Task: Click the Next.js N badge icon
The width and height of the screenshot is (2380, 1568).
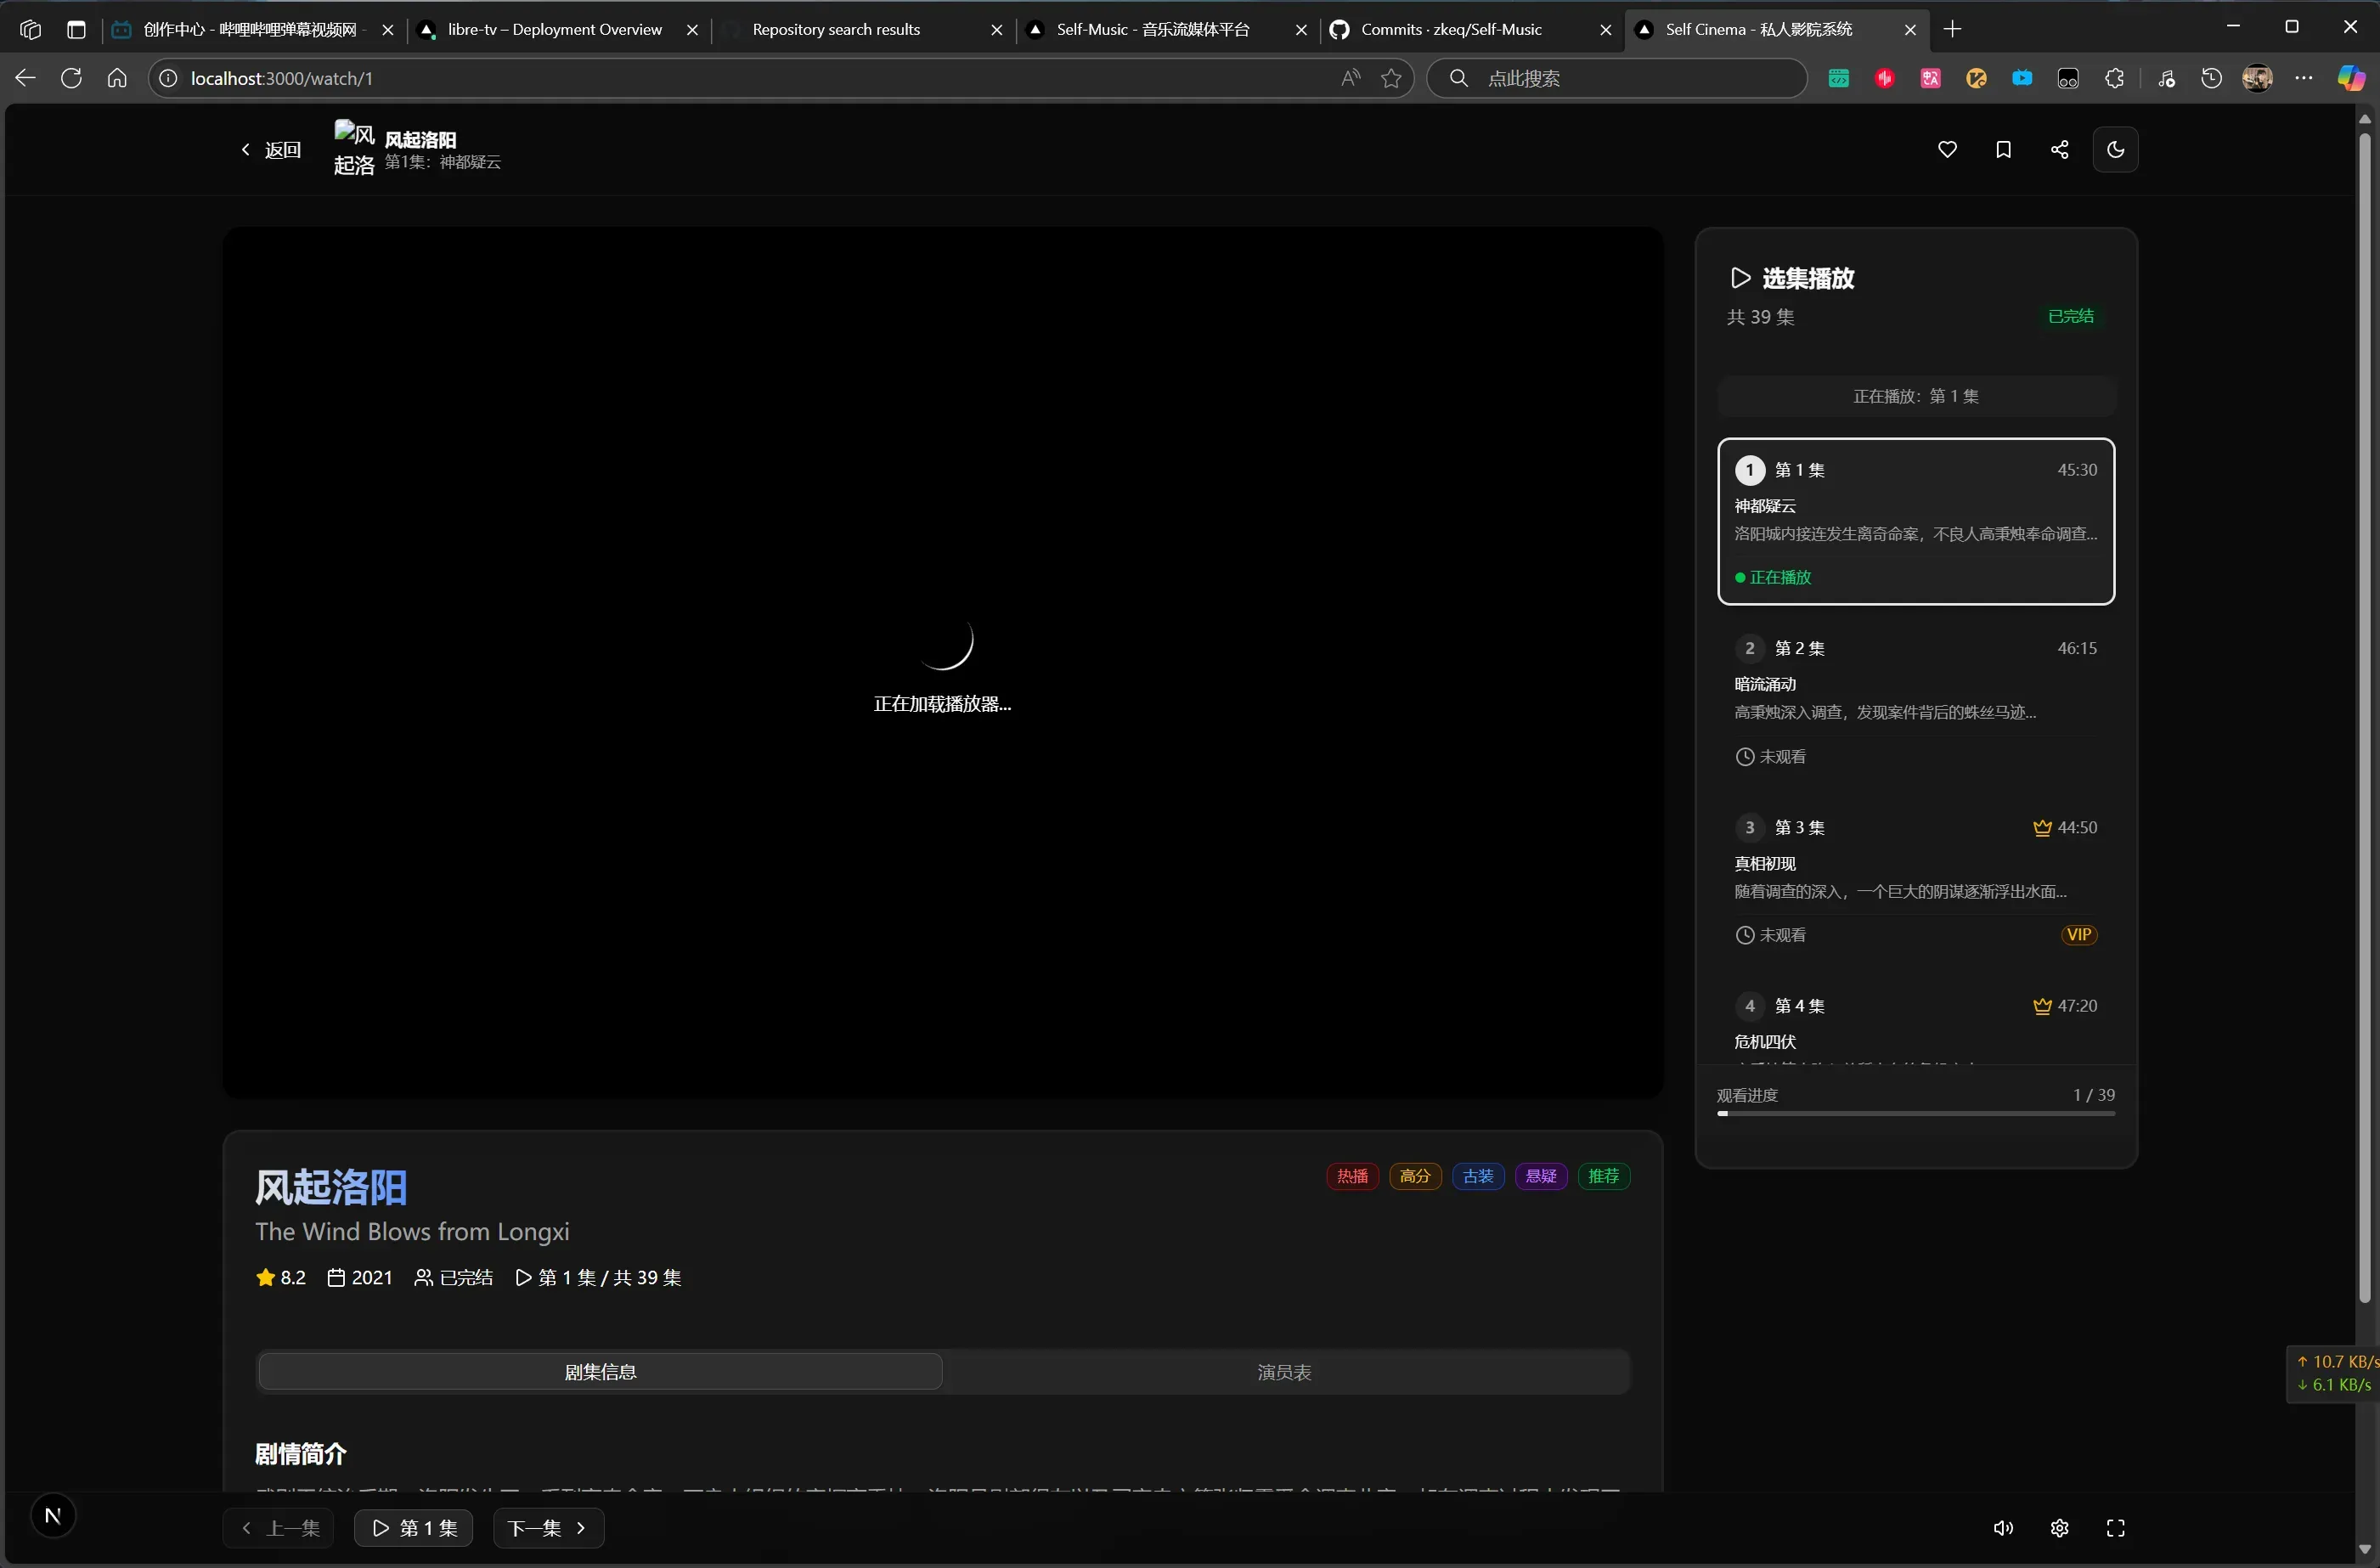Action: point(53,1515)
